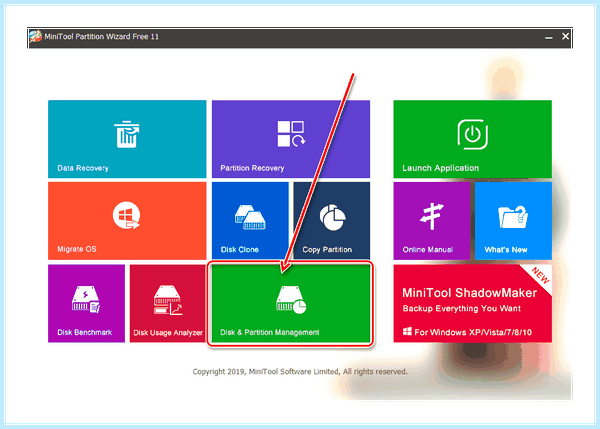
Task: Click the 'Disk Usage Analyzer' label
Action: 168,333
